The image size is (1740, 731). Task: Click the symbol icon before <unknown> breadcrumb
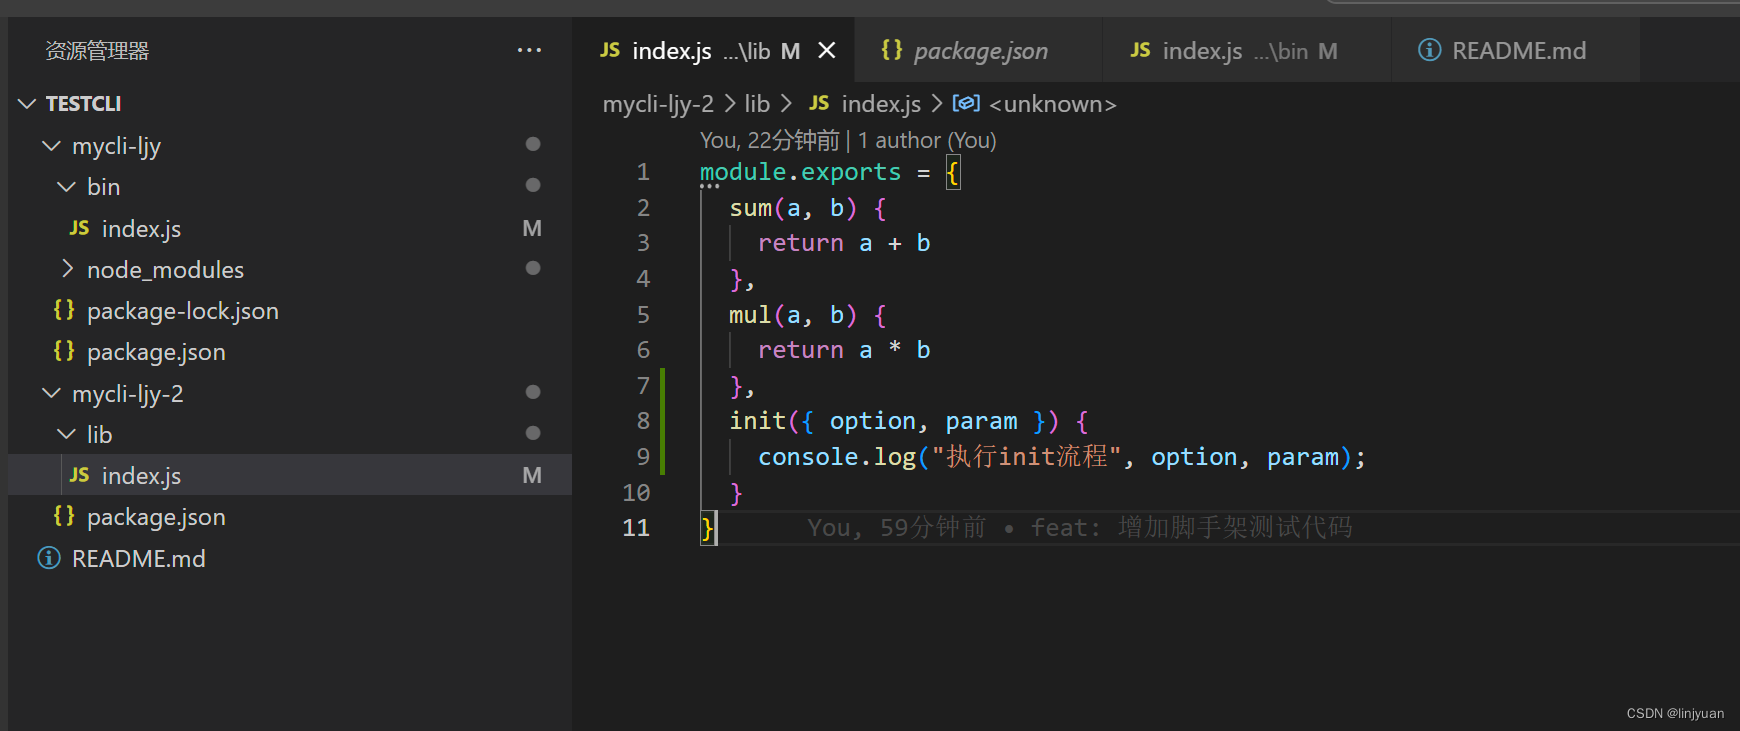(x=966, y=103)
